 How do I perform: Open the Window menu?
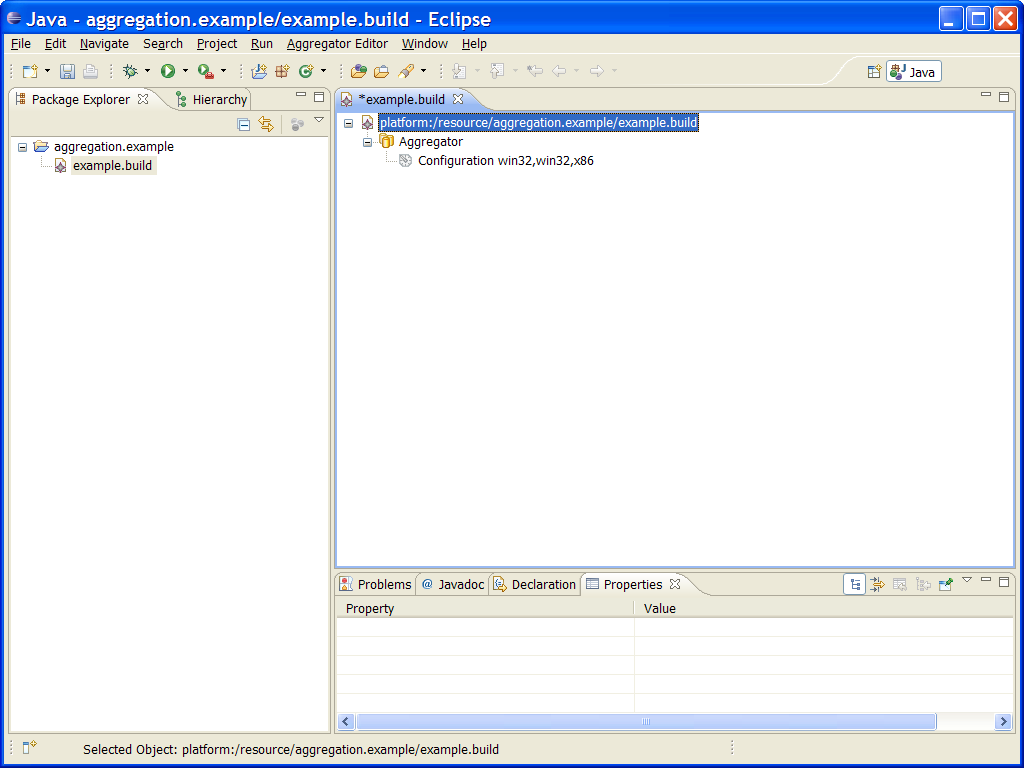click(424, 44)
